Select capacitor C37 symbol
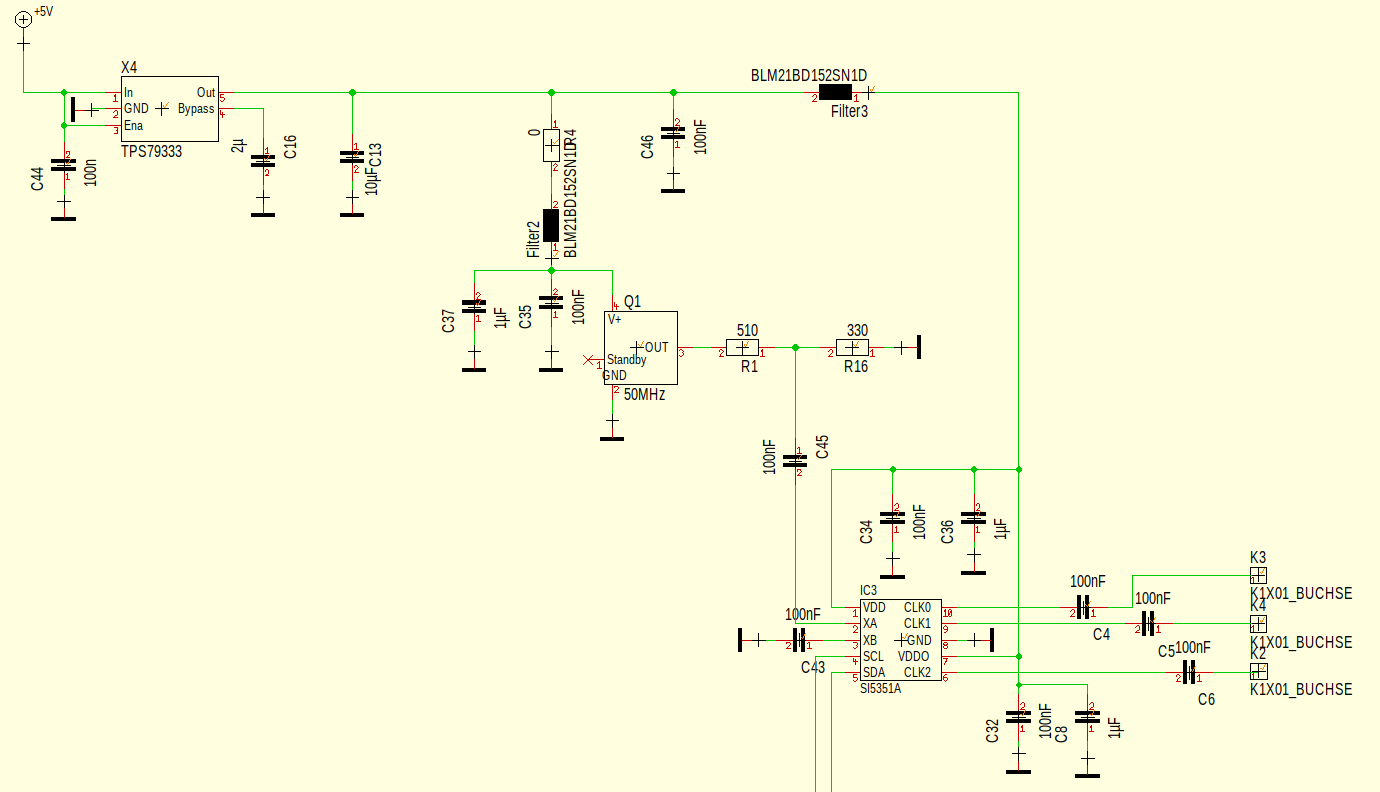The width and height of the screenshot is (1380, 792). 474,307
